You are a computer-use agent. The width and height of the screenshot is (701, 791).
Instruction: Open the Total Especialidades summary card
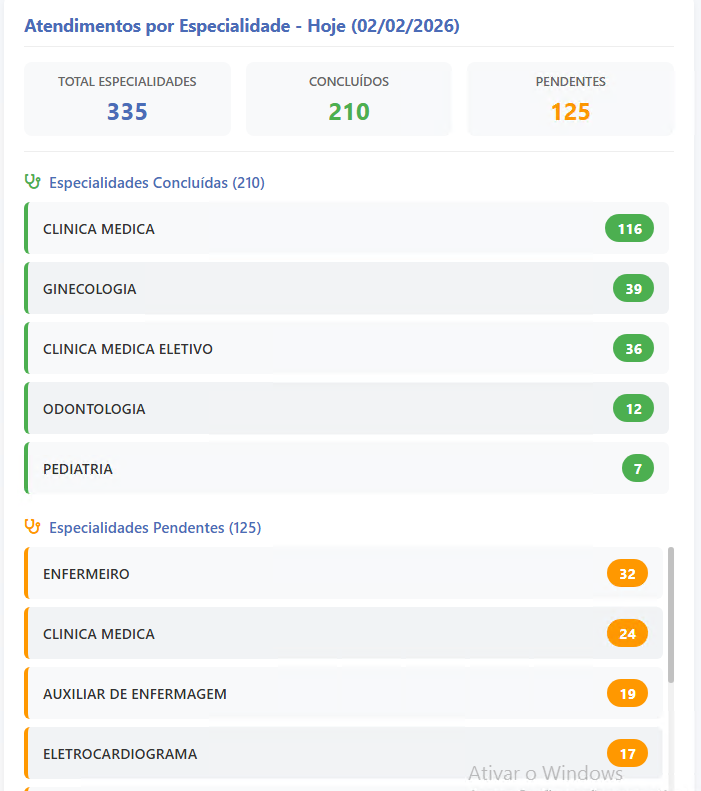[x=127, y=99]
